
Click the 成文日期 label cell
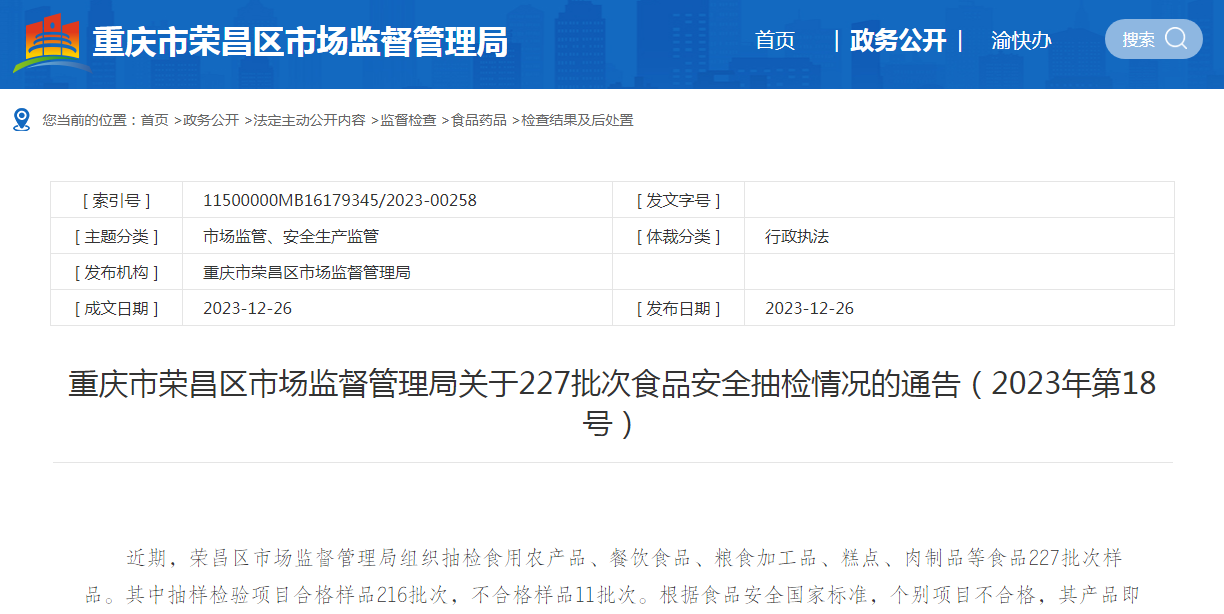click(x=117, y=308)
